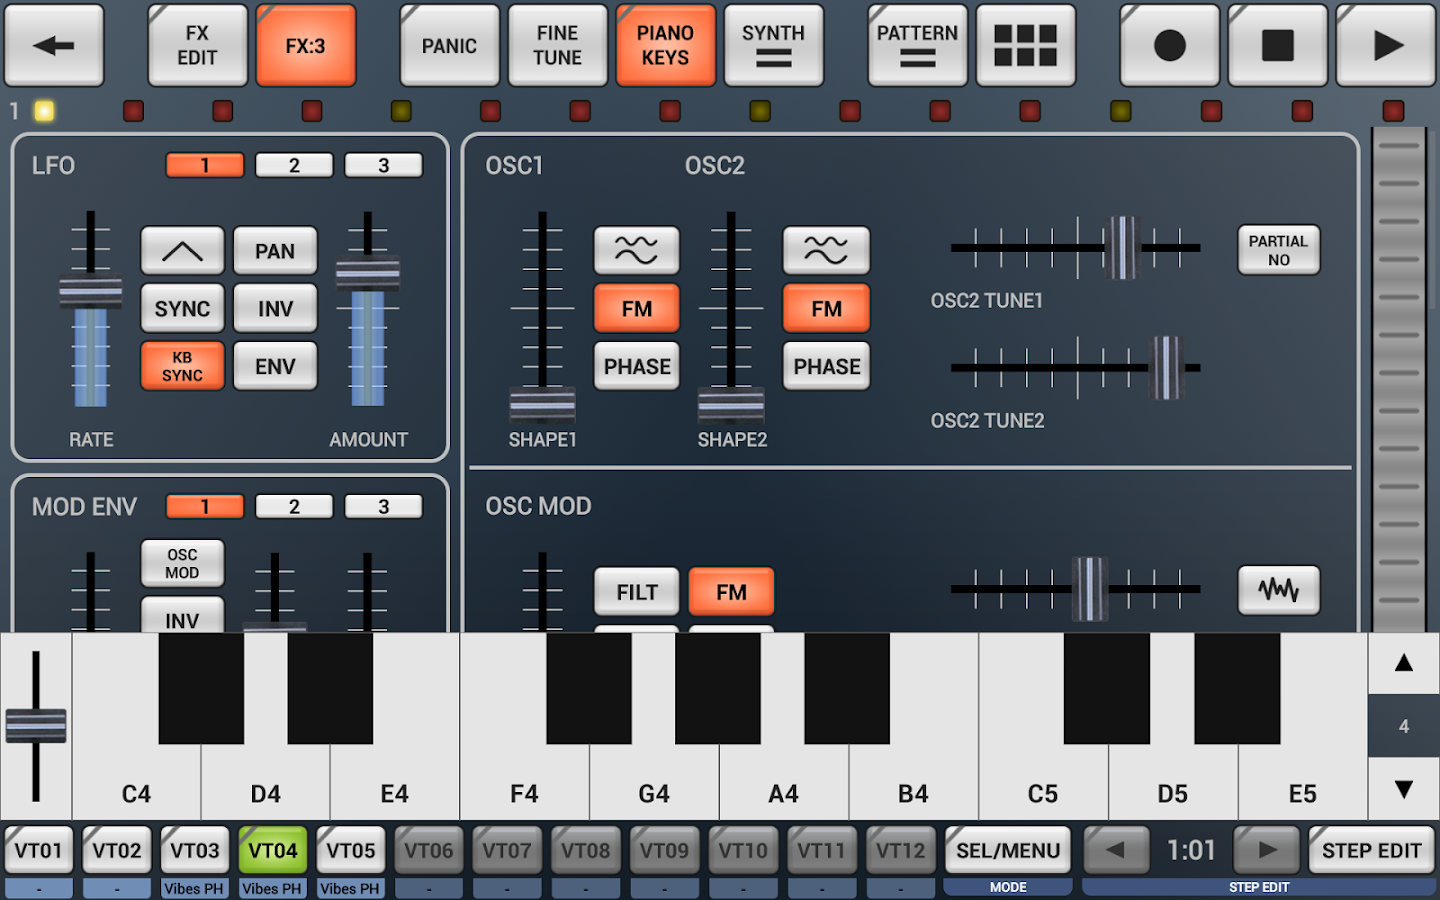Image resolution: width=1440 pixels, height=900 pixels.
Task: Toggle the FX:3 button
Action: point(305,46)
